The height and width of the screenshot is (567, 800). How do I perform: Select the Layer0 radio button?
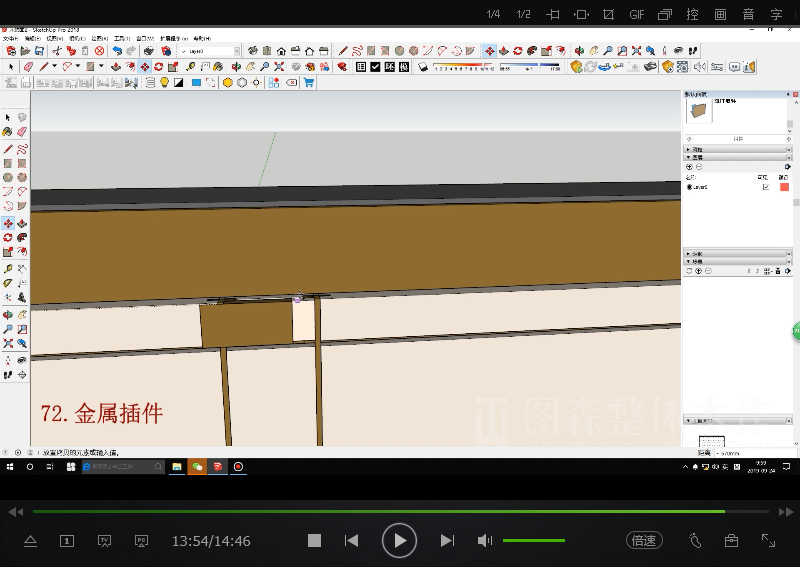pyautogui.click(x=689, y=187)
